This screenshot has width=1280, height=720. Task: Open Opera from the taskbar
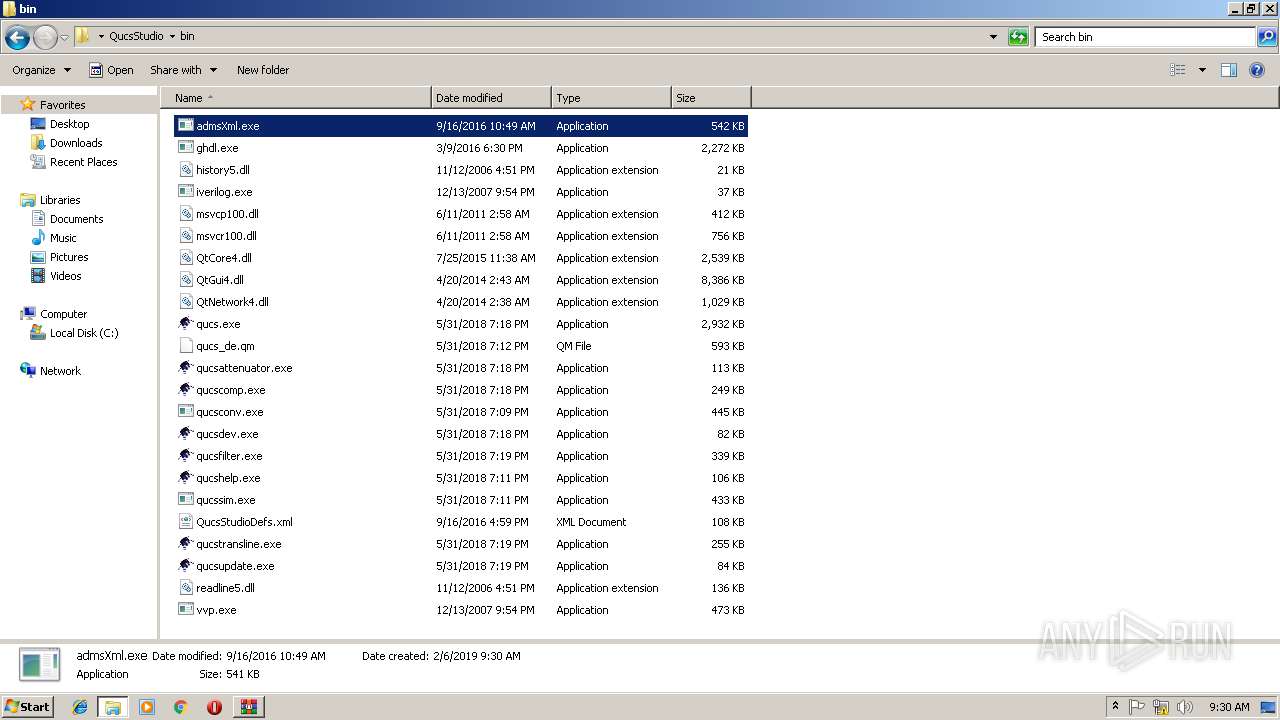[214, 707]
